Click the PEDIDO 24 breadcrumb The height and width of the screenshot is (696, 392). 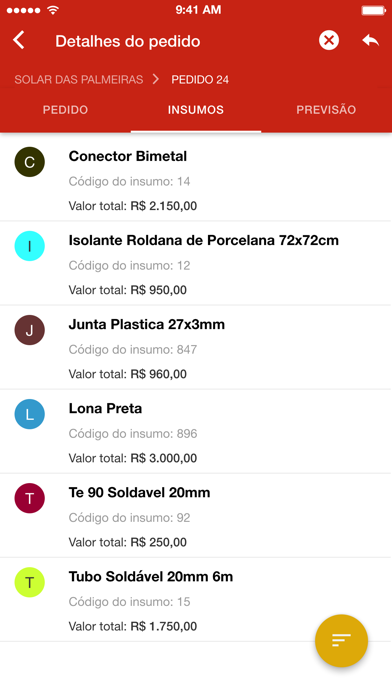200,79
